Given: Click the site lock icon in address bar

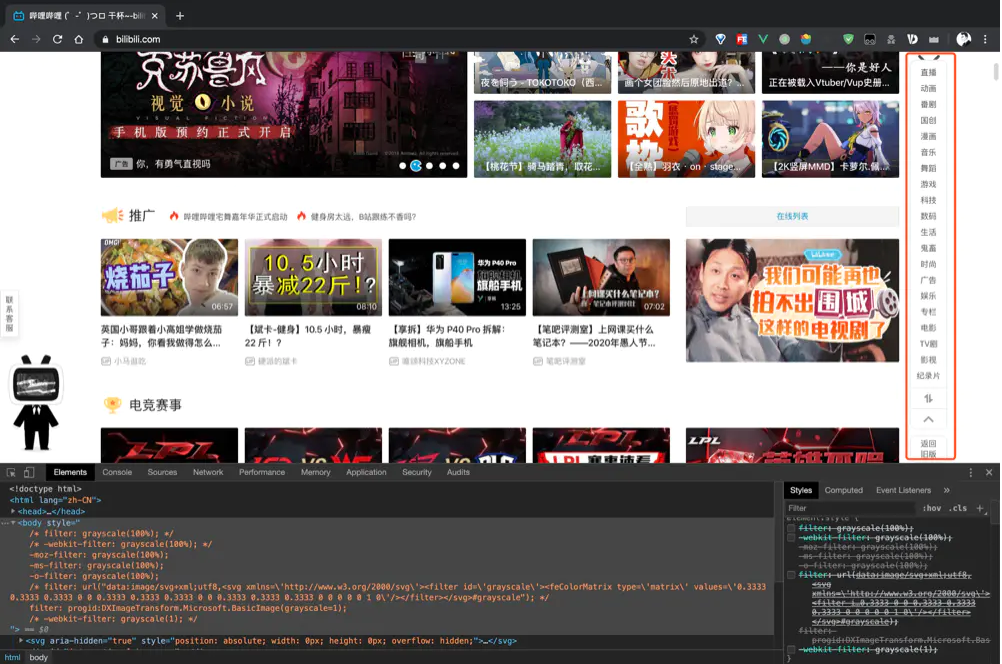Looking at the screenshot, I should point(105,39).
